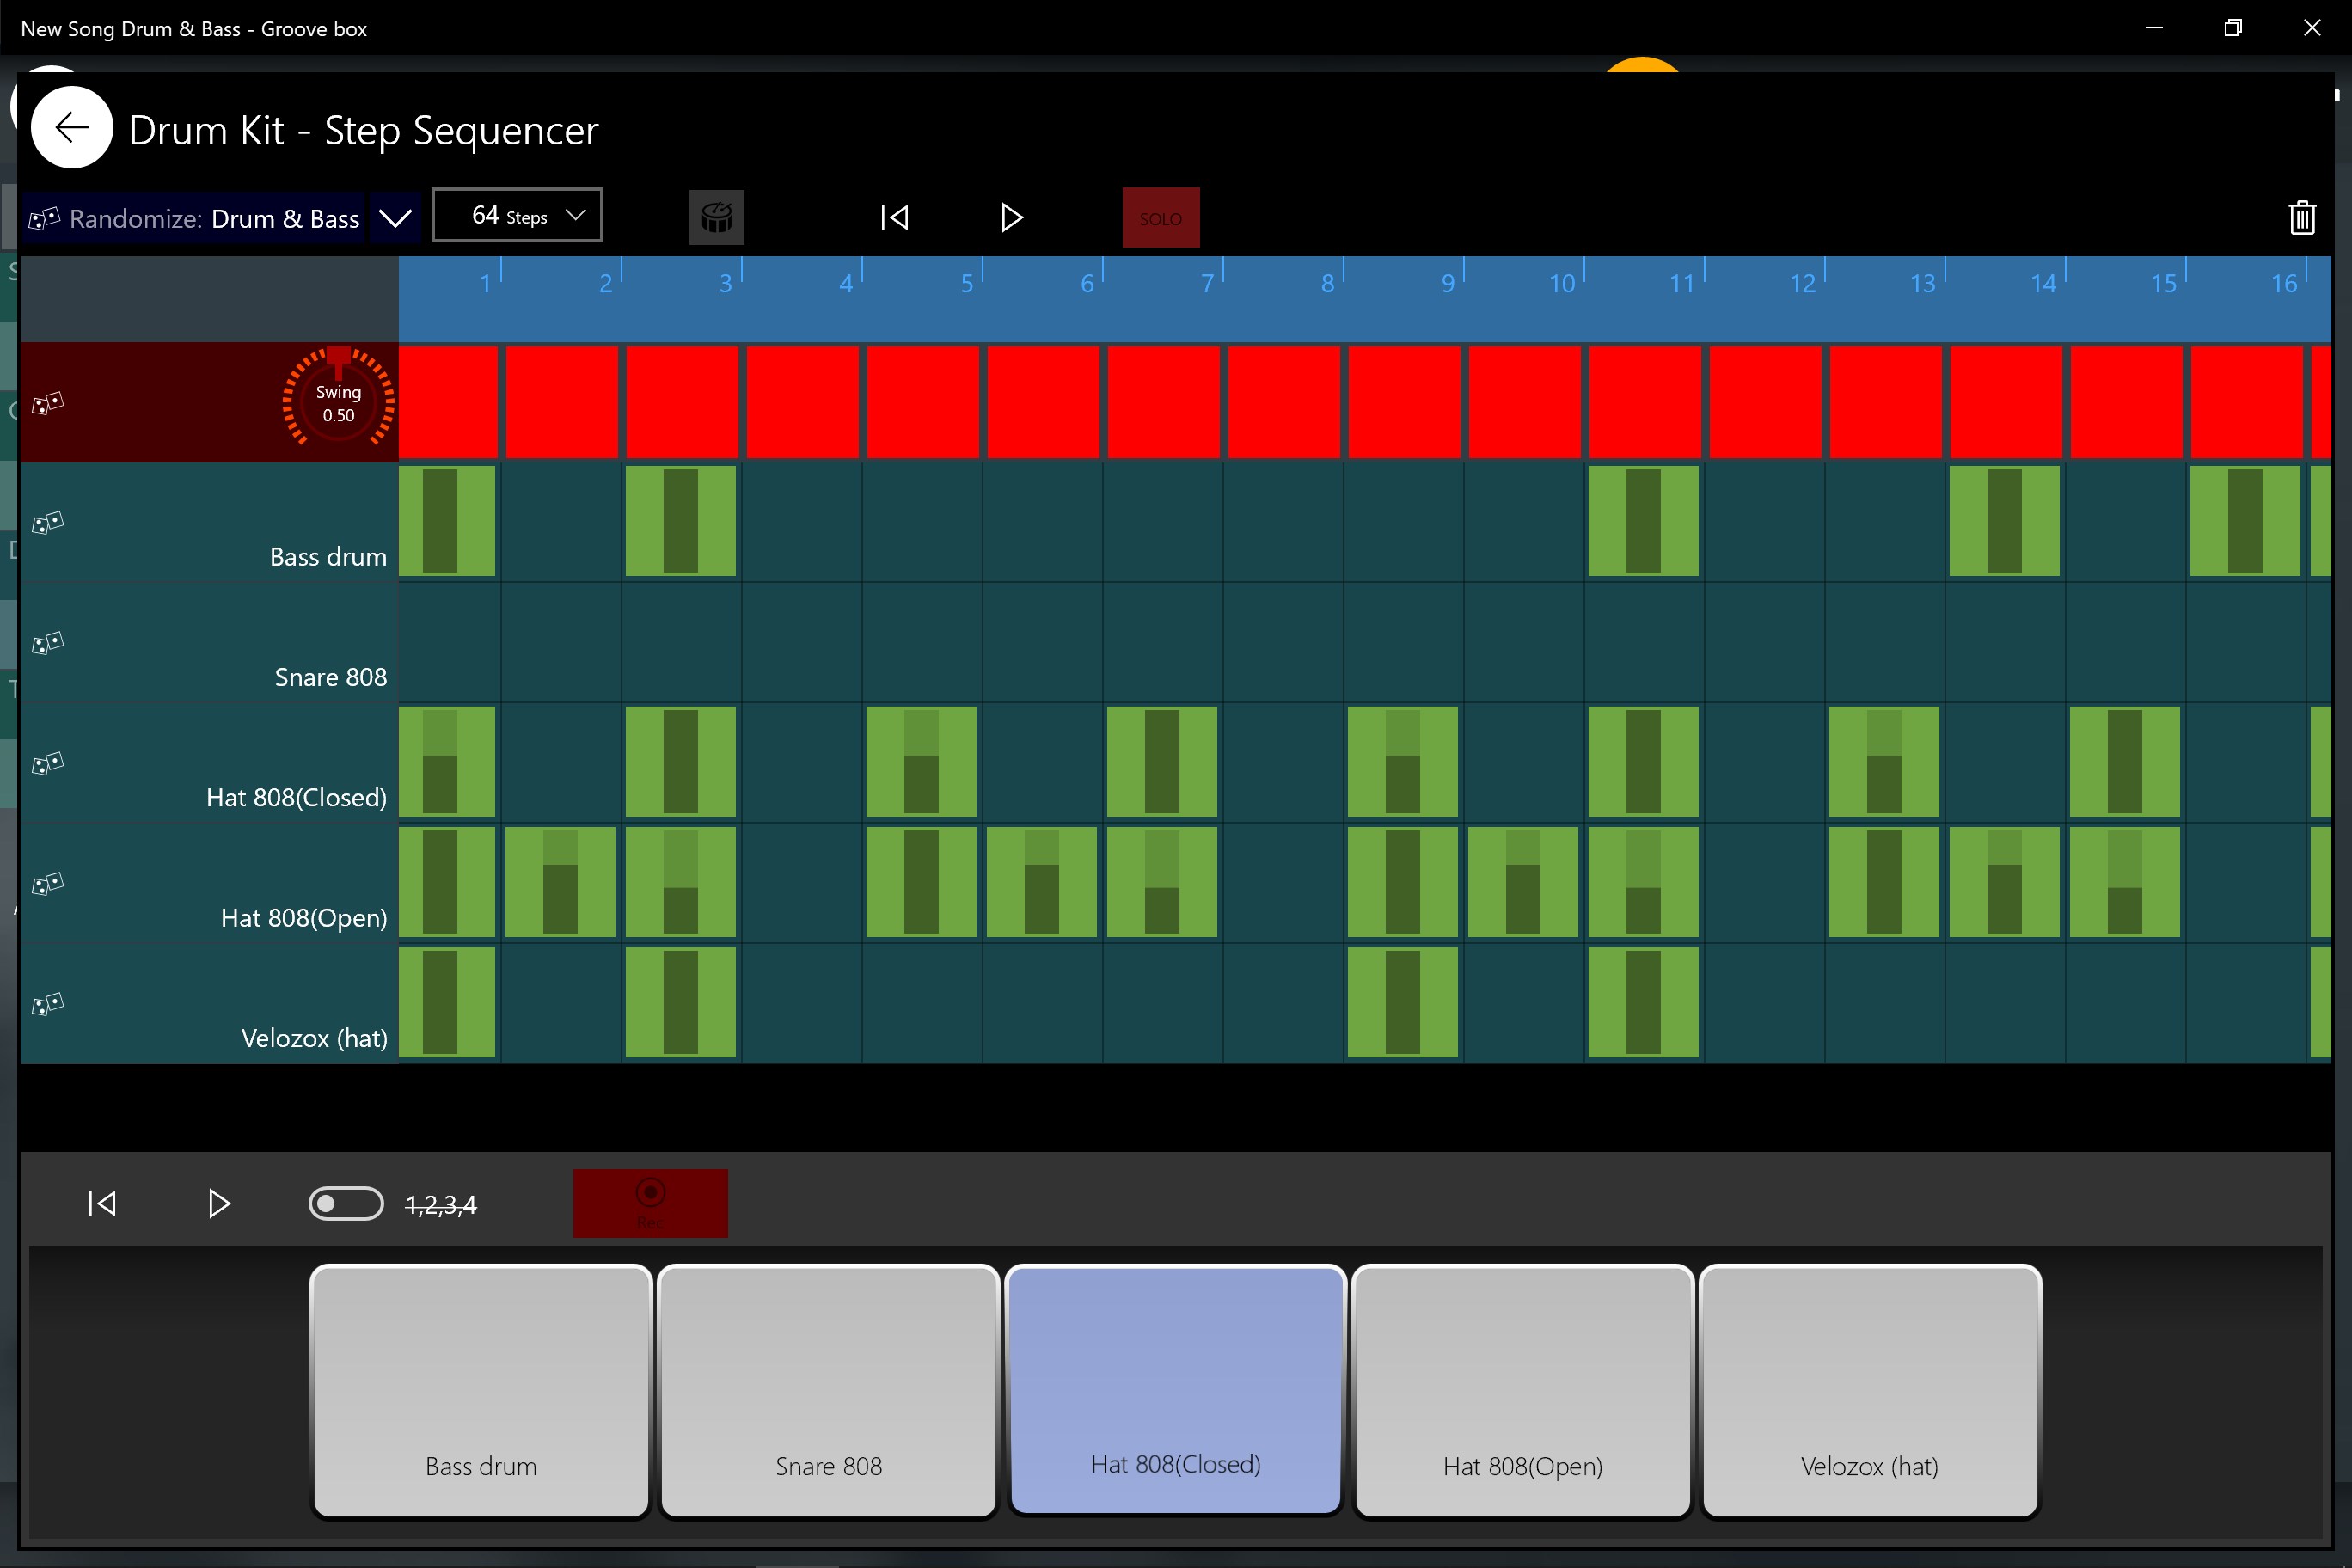2352x1568 pixels.
Task: Click the trash icon to clear the pattern
Action: tap(2303, 217)
